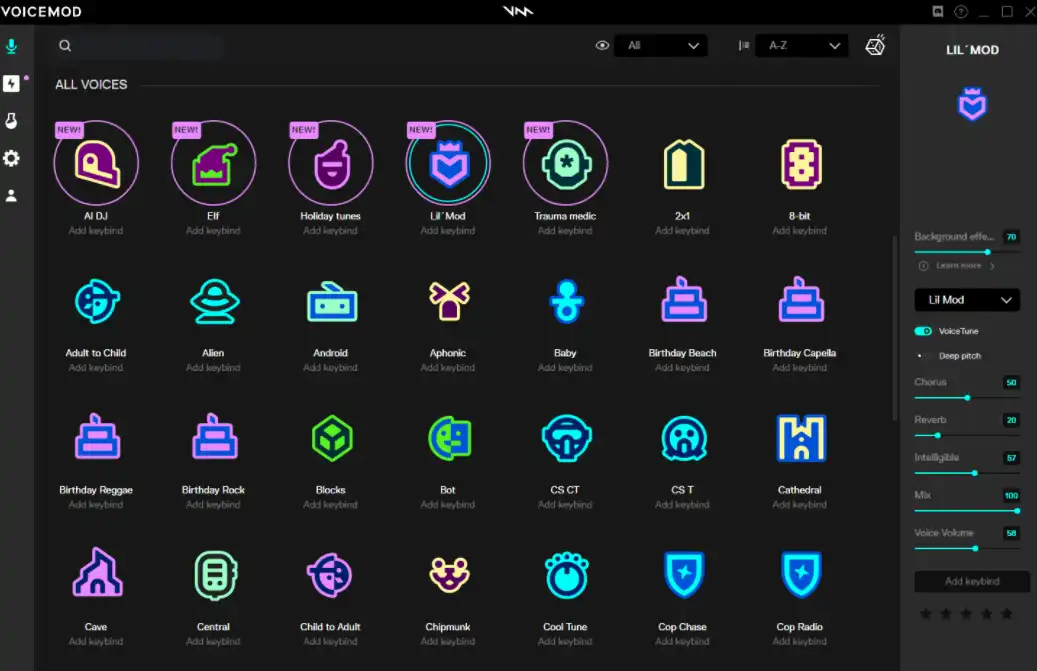1037x671 pixels.
Task: Pick the Birthday Capella voice
Action: 801,299
